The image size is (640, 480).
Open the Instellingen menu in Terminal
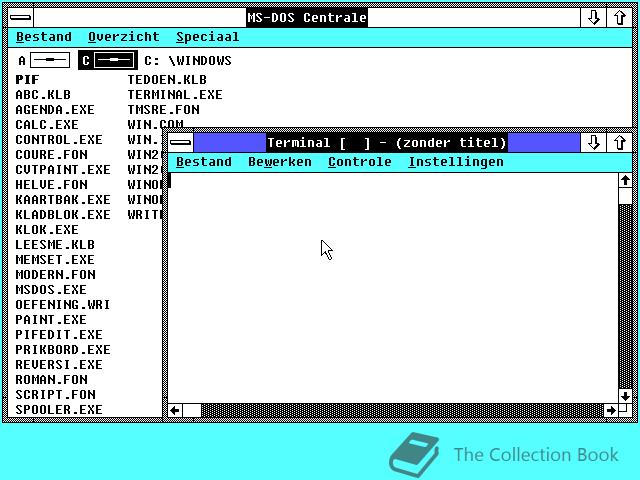[456, 162]
